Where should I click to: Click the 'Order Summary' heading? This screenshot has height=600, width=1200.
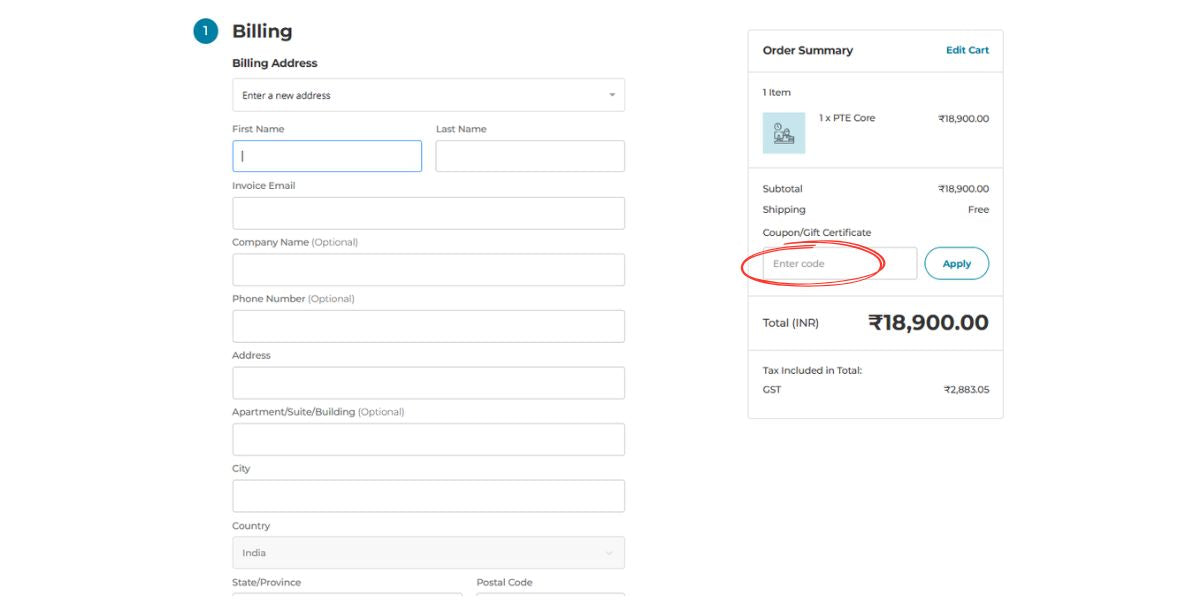tap(808, 50)
